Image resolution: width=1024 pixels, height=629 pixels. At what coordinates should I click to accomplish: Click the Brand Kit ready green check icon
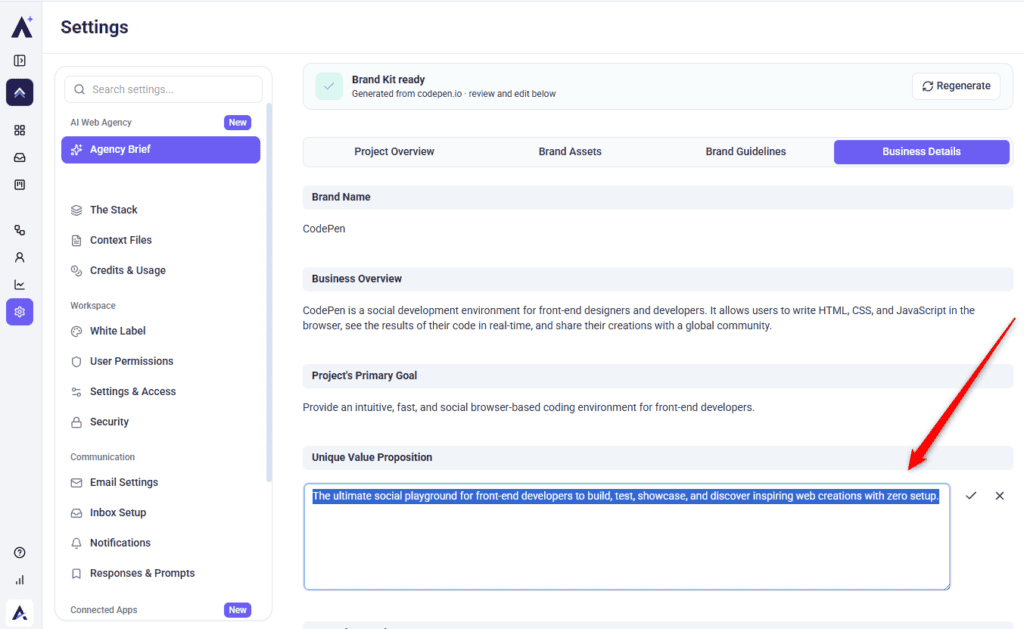pyautogui.click(x=329, y=86)
